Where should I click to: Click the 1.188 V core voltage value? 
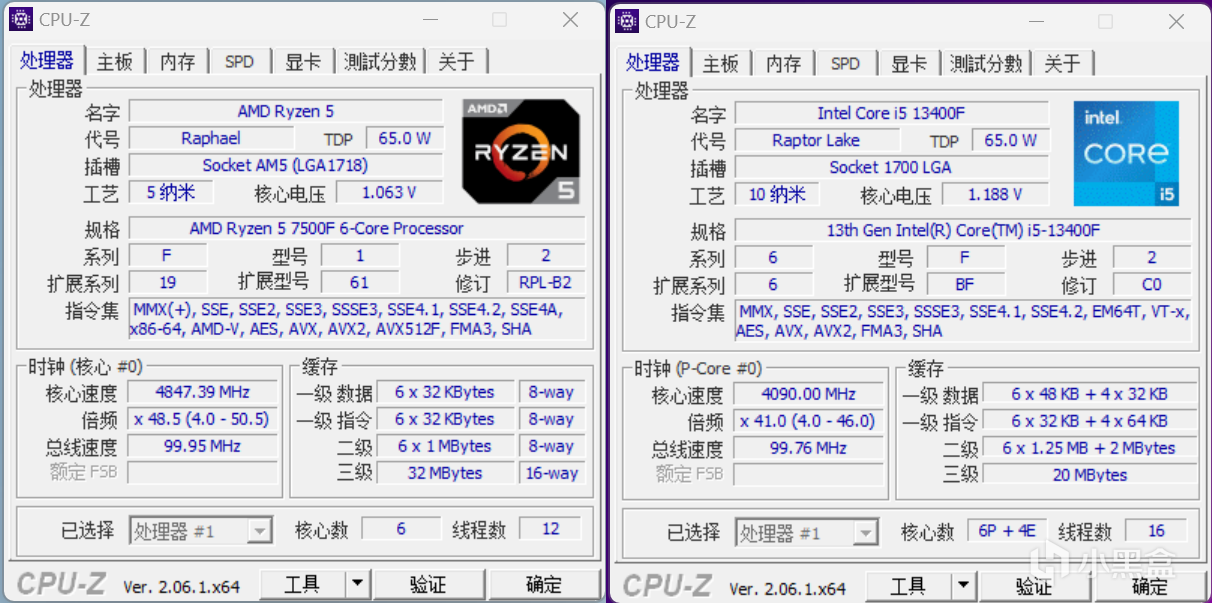point(995,194)
